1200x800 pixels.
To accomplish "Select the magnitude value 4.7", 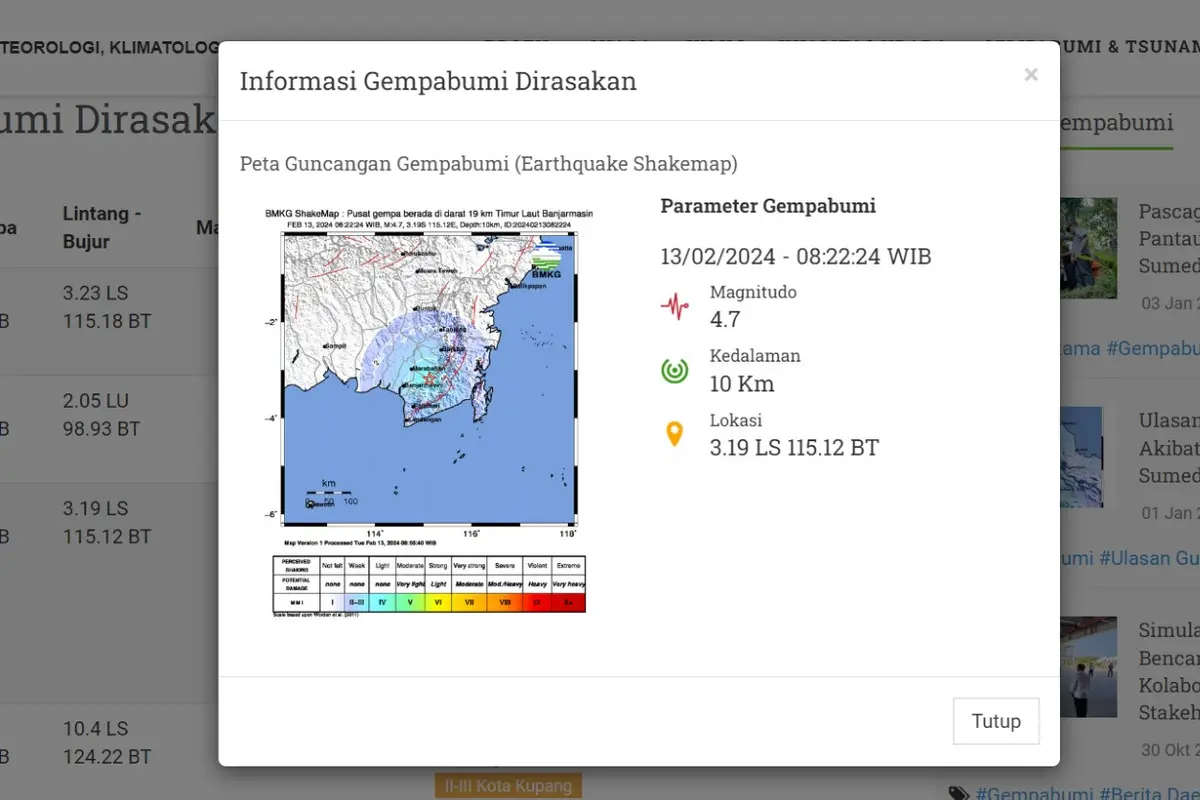I will click(725, 319).
